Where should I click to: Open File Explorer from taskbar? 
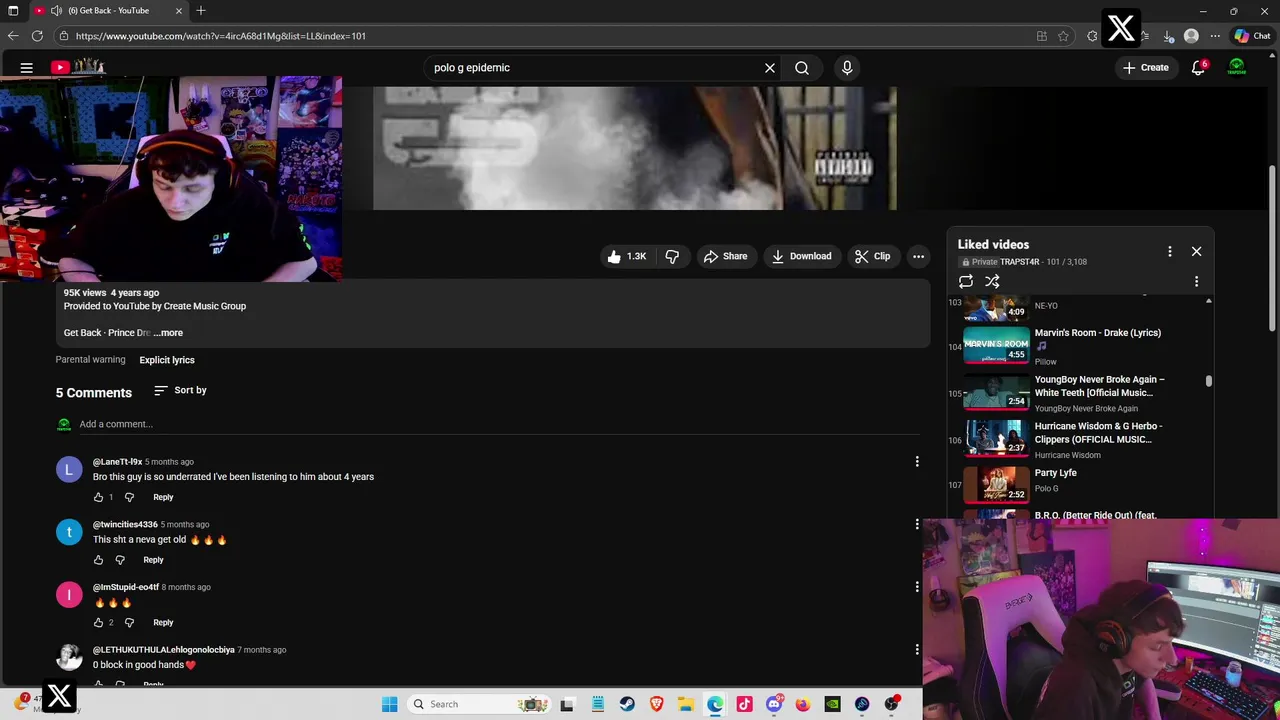685,704
